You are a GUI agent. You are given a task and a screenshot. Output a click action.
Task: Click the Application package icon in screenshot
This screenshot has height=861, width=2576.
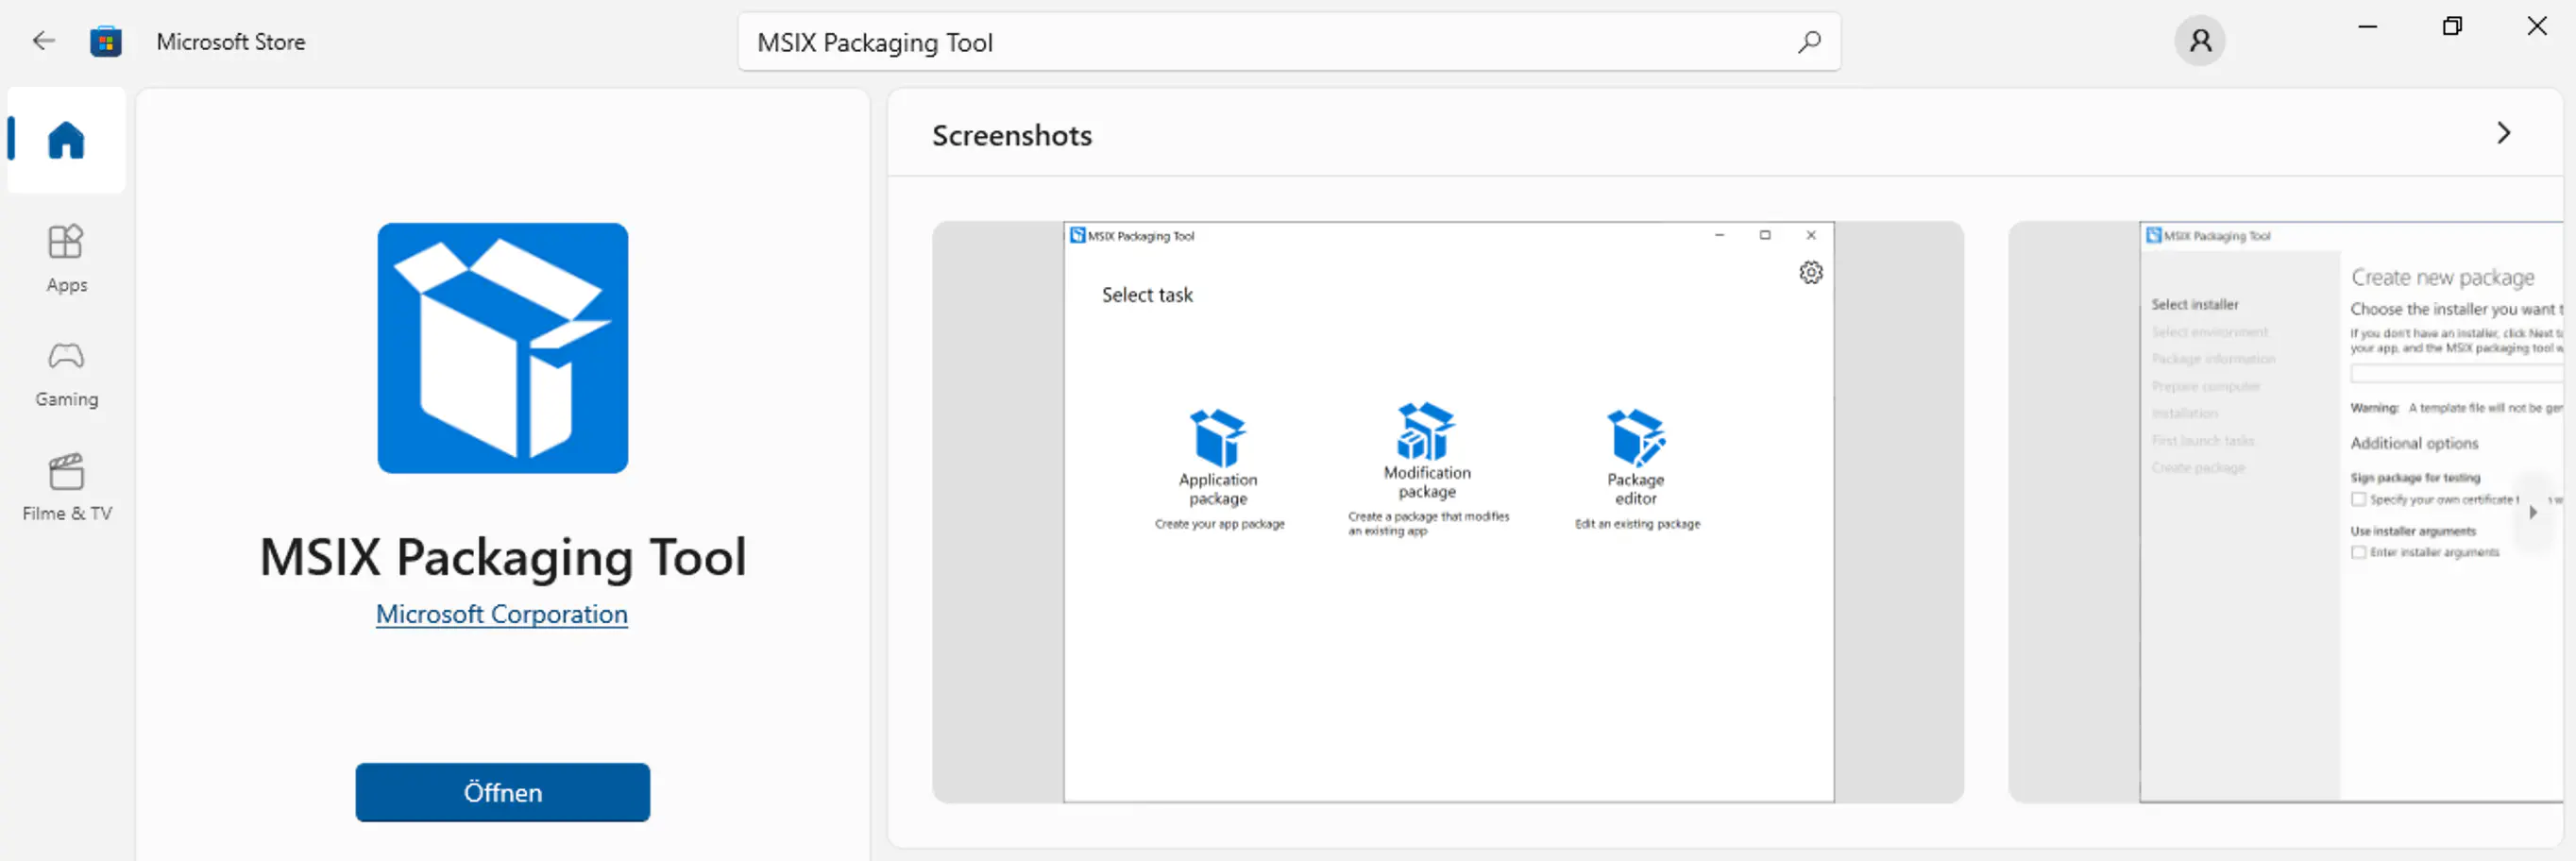[x=1218, y=438]
